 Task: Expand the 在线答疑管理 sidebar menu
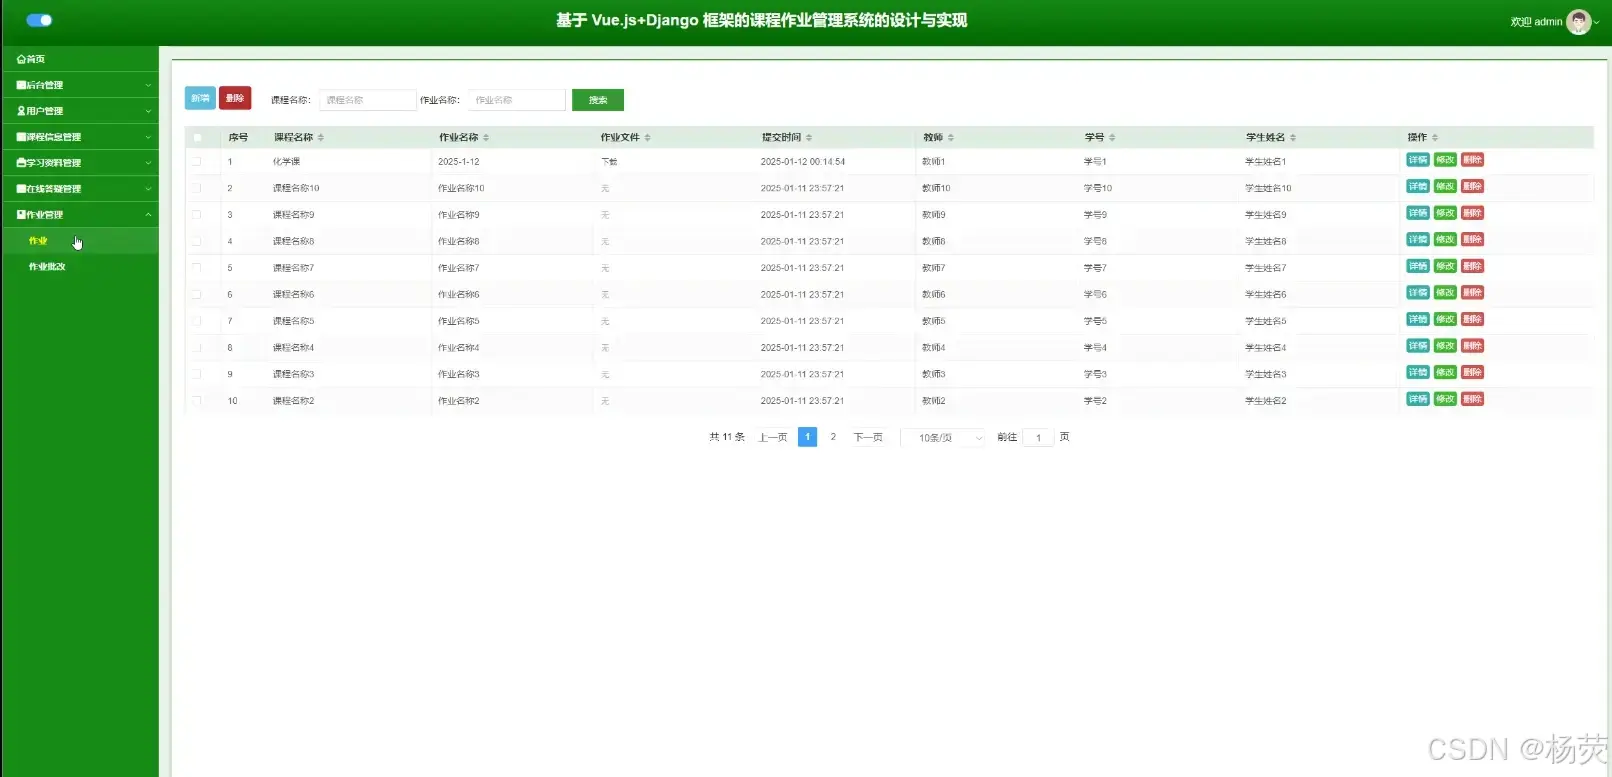tap(79, 189)
